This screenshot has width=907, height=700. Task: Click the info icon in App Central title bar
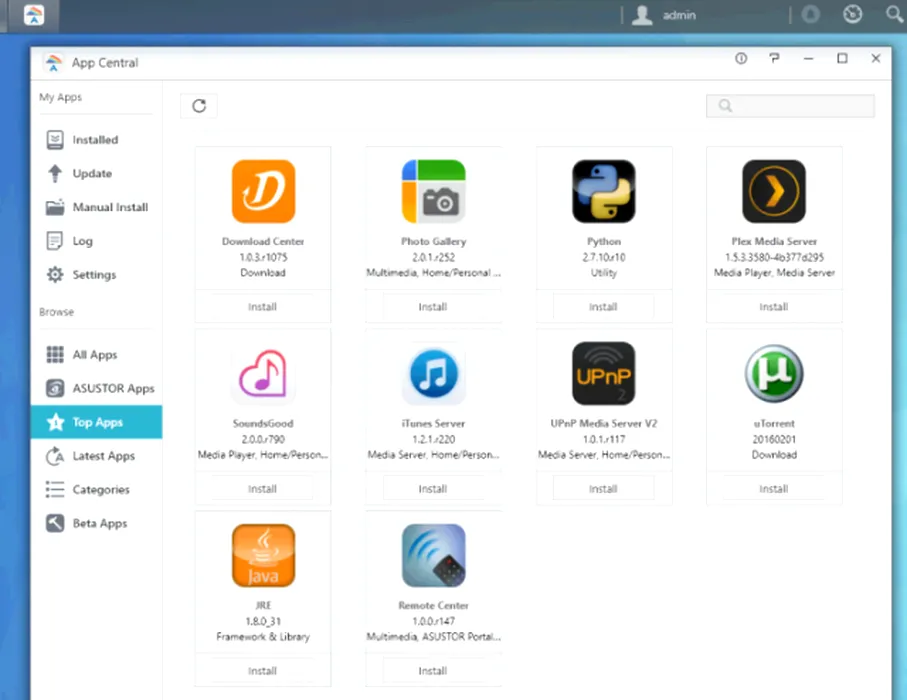[741, 58]
